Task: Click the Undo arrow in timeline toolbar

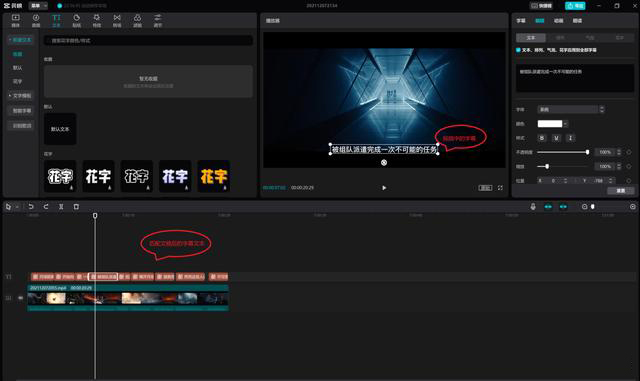Action: (x=31, y=207)
